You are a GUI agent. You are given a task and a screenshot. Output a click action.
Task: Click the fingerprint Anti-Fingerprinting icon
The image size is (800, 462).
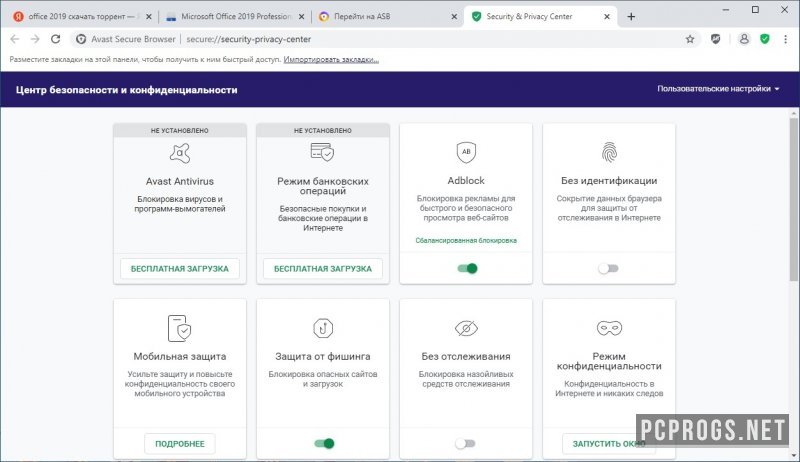click(609, 152)
